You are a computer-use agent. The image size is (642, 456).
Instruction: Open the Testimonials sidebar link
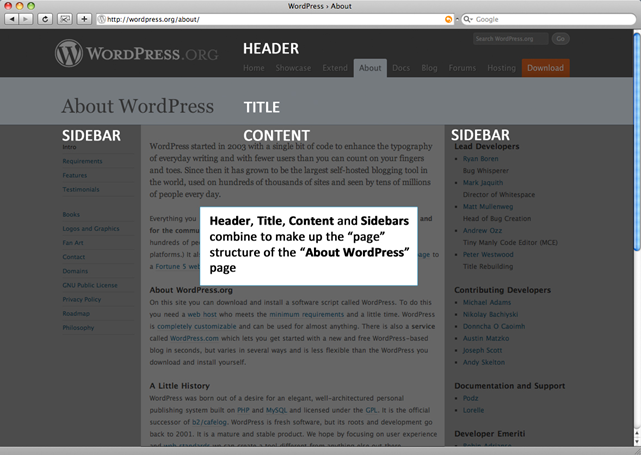(x=81, y=190)
